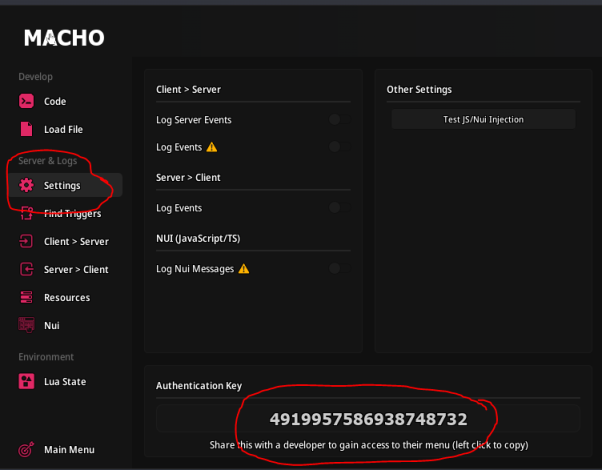Select Settings in the sidebar
The height and width of the screenshot is (470, 602).
point(65,185)
